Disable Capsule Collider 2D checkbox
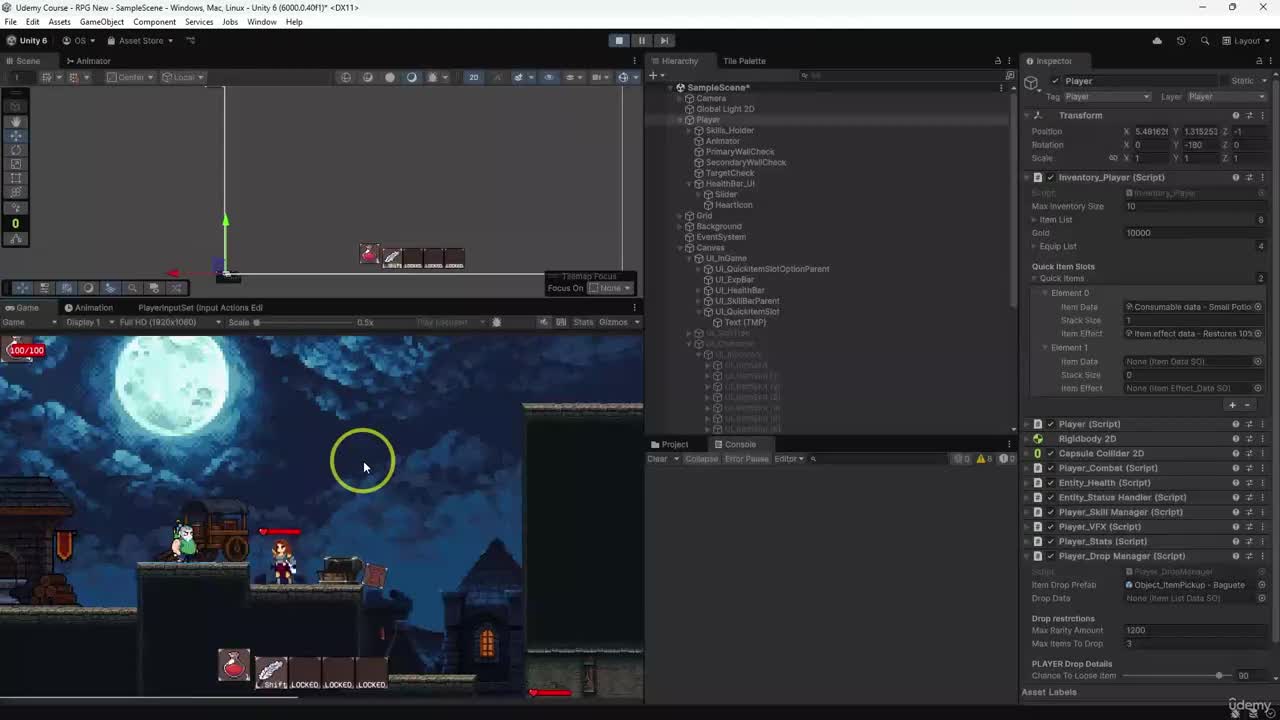The height and width of the screenshot is (720, 1280). 1050,453
